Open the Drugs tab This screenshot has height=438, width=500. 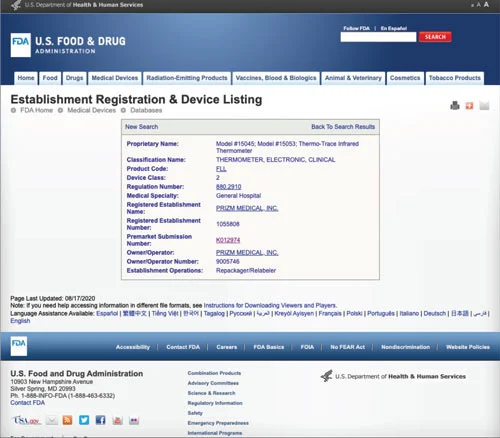click(x=74, y=78)
